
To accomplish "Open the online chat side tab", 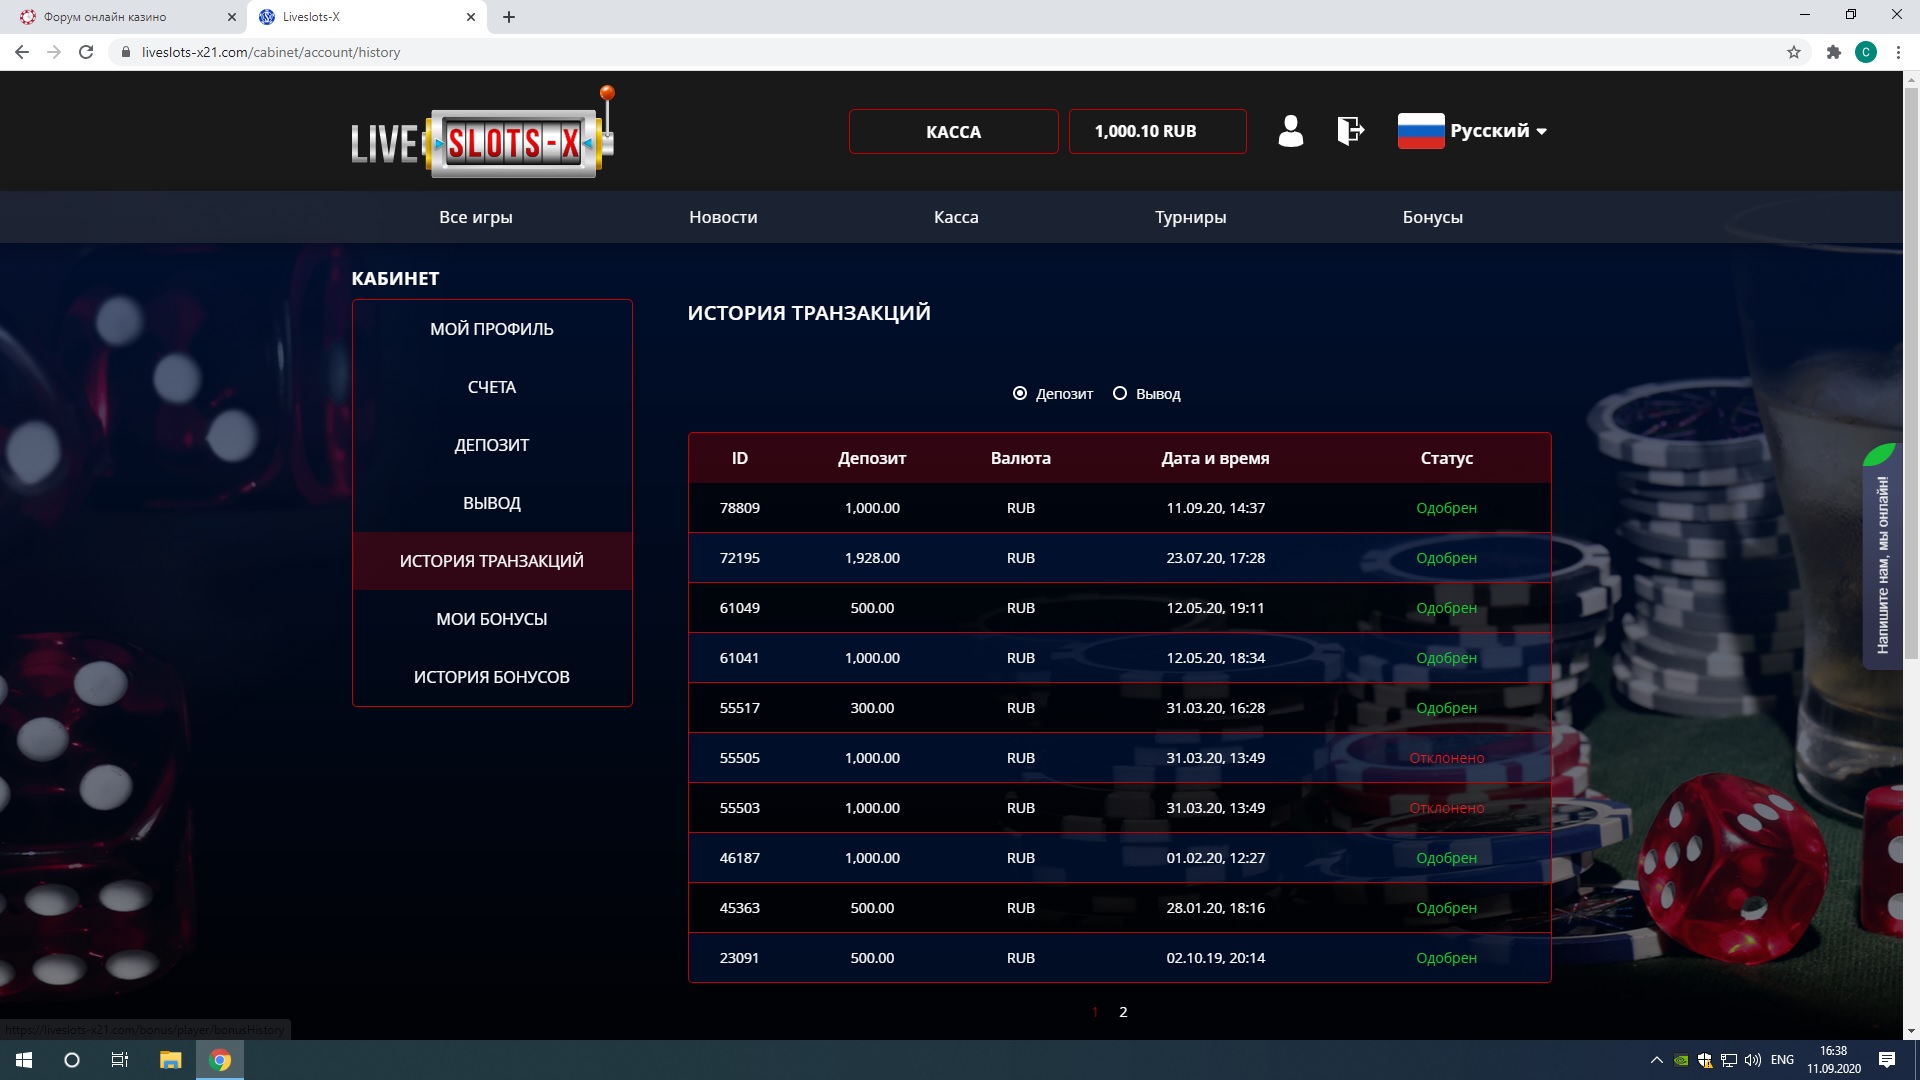I will tap(1882, 565).
